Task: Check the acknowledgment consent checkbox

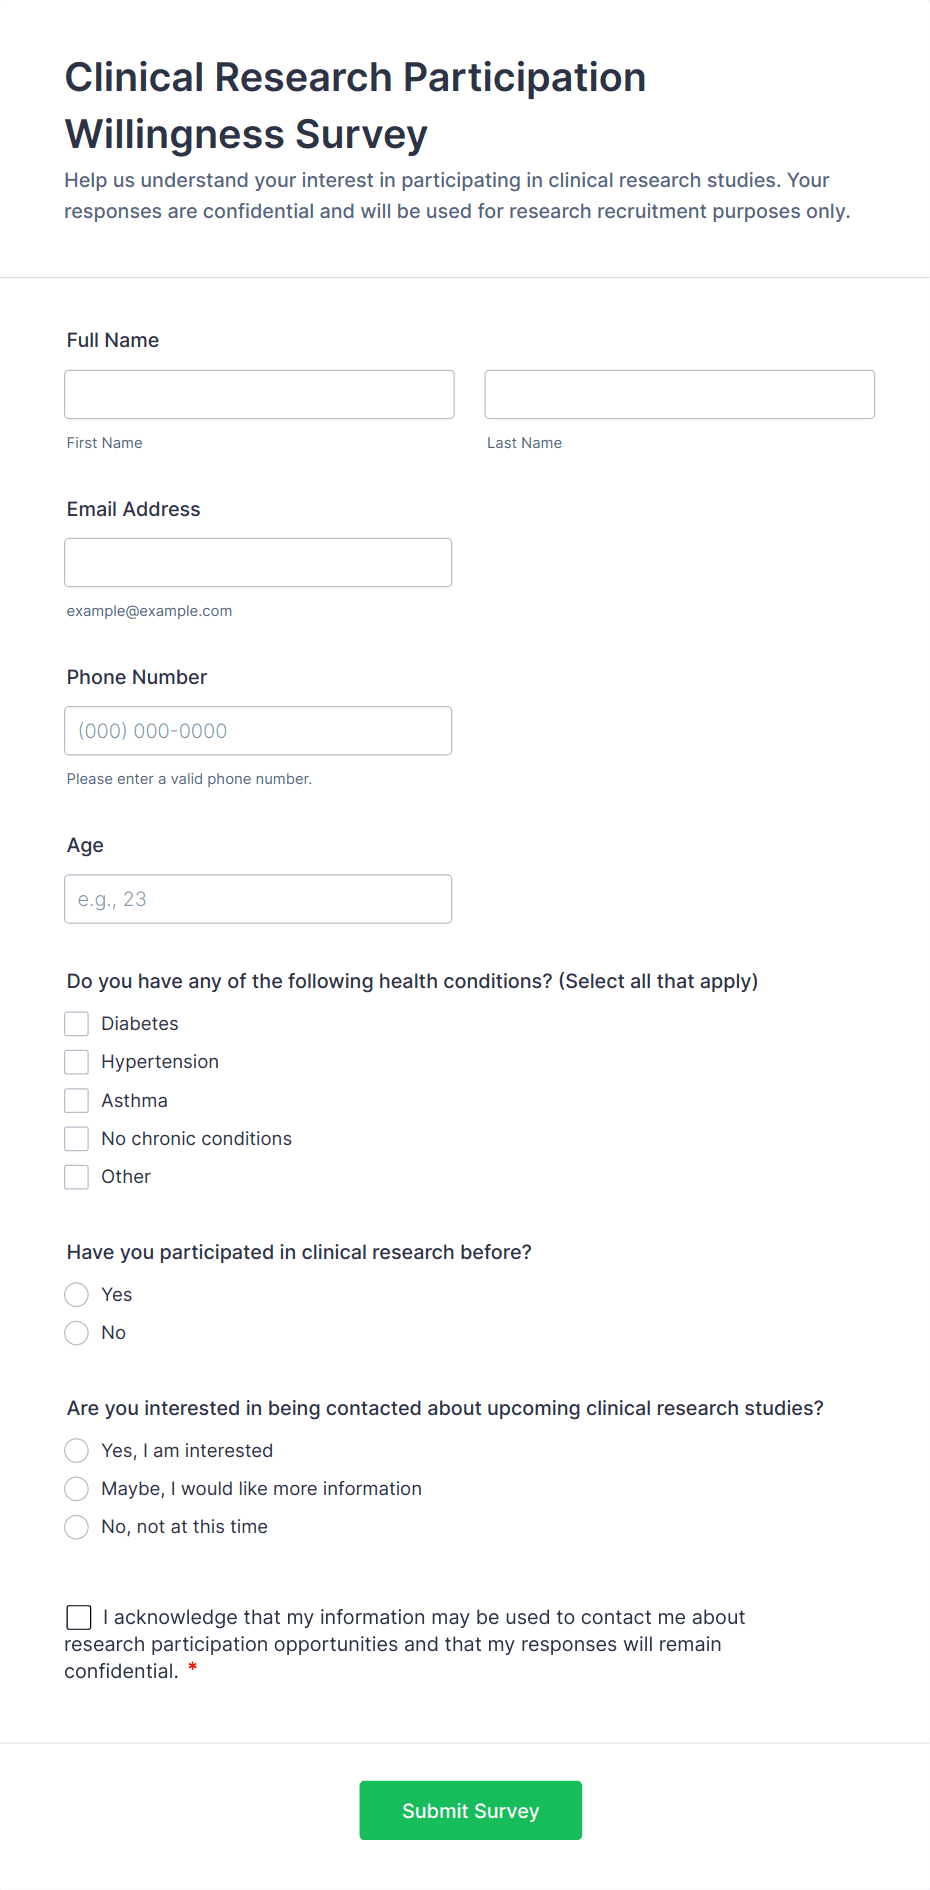Action: [79, 1617]
